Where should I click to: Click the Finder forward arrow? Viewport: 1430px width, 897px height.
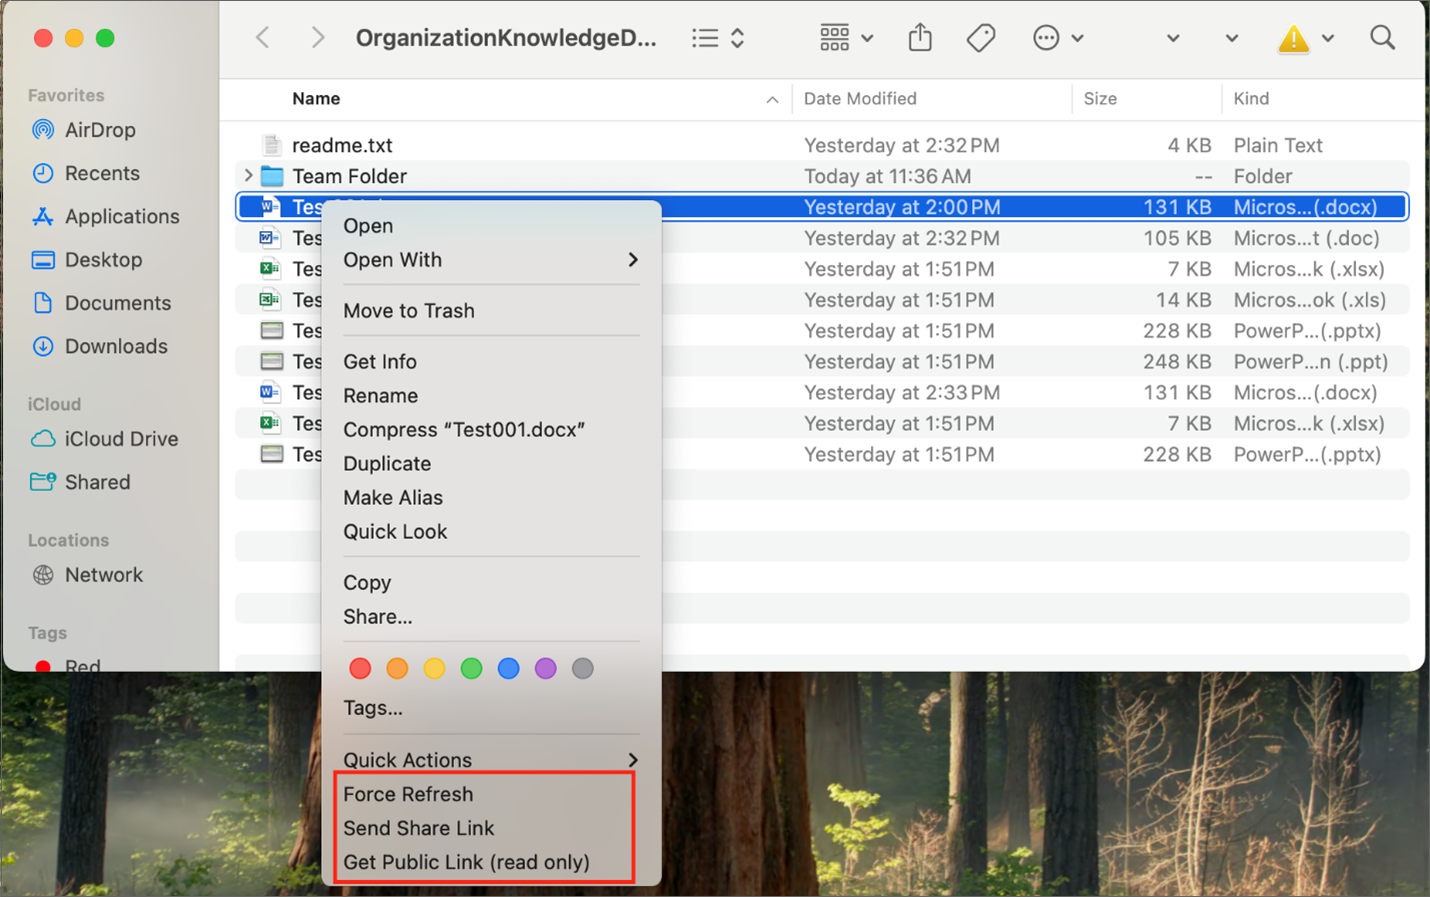click(x=318, y=38)
